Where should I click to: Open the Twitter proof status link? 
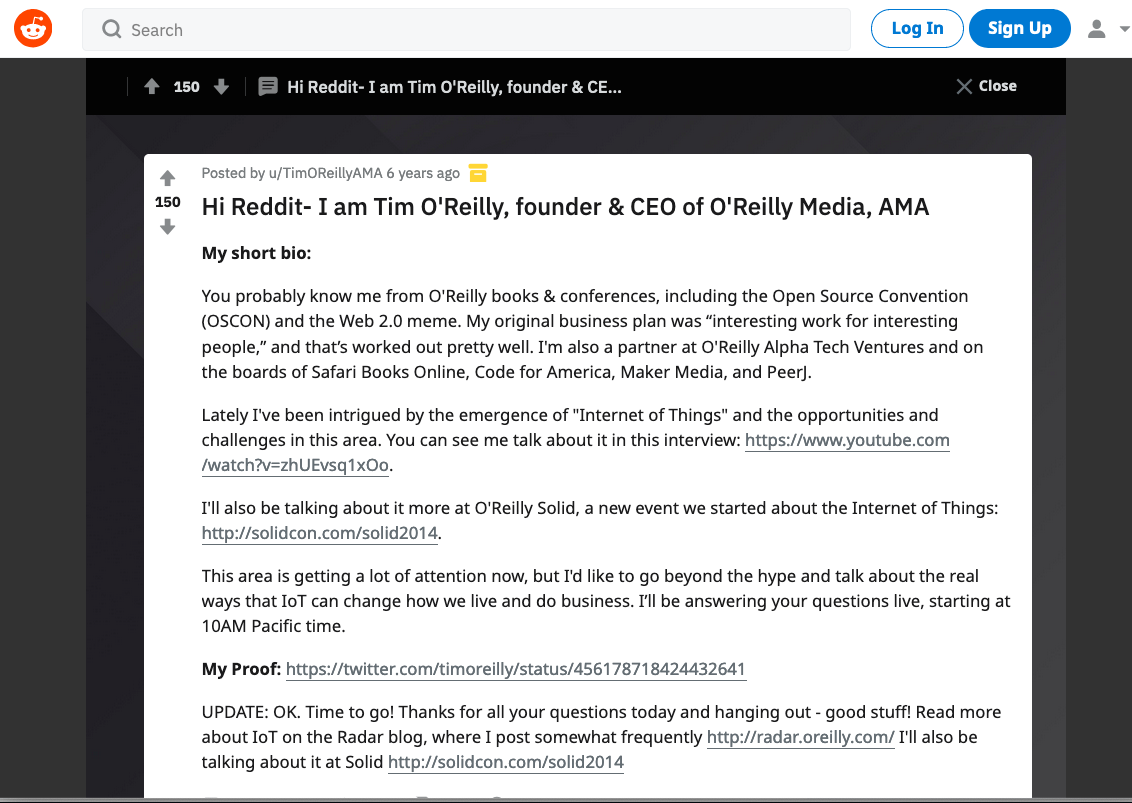pyautogui.click(x=515, y=669)
